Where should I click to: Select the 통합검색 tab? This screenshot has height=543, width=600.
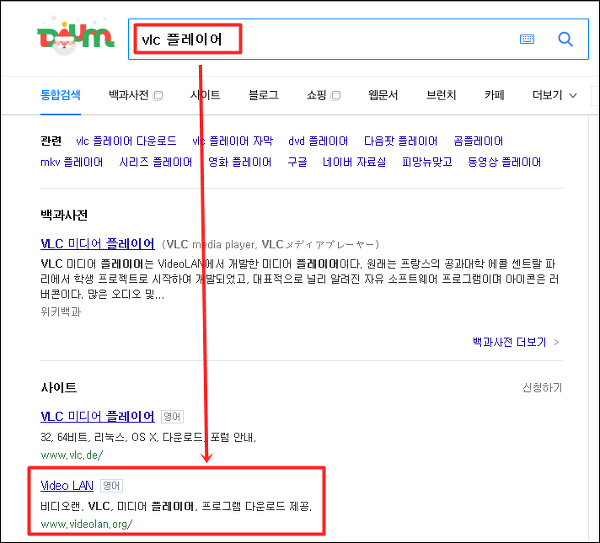click(x=60, y=95)
